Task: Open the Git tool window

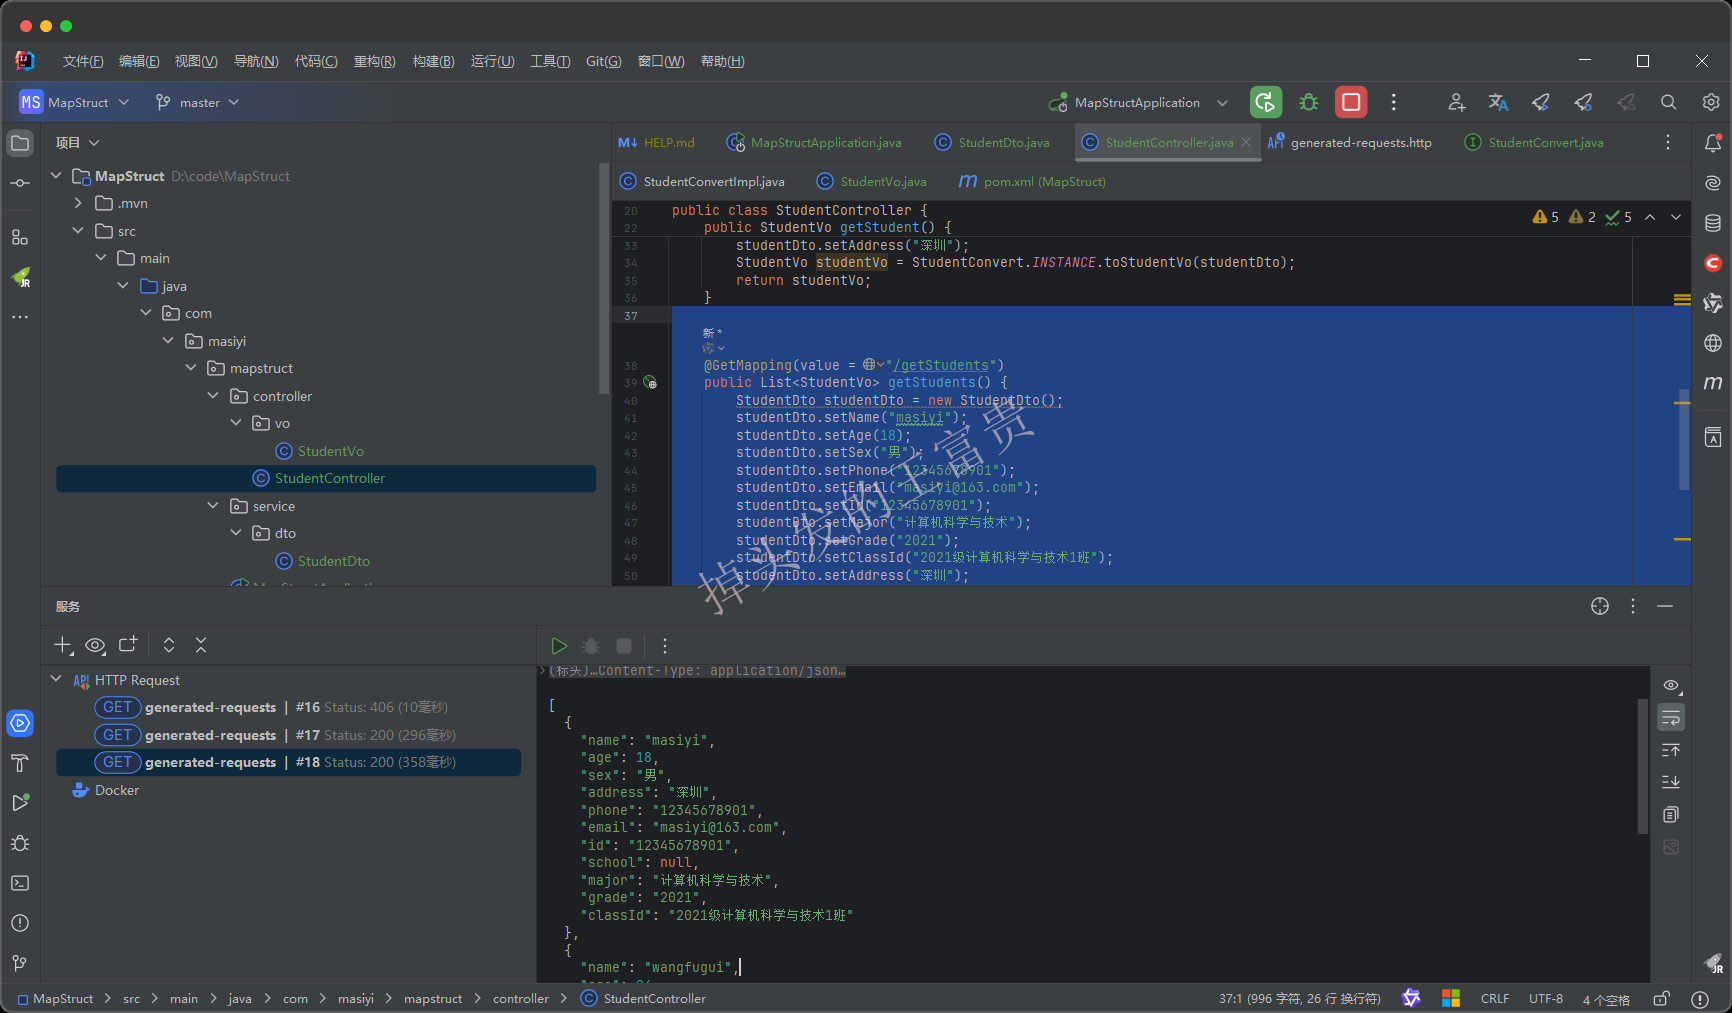Action: [x=20, y=963]
